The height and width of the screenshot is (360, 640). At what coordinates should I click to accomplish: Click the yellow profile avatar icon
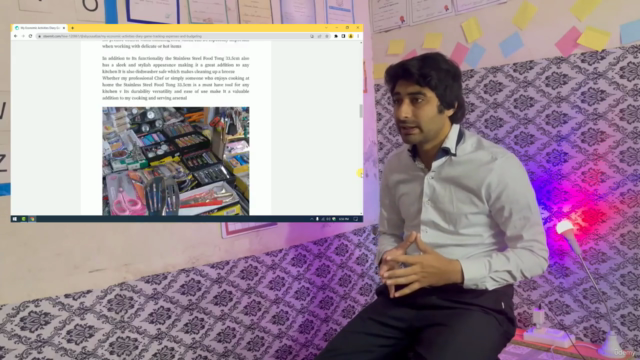tap(351, 36)
